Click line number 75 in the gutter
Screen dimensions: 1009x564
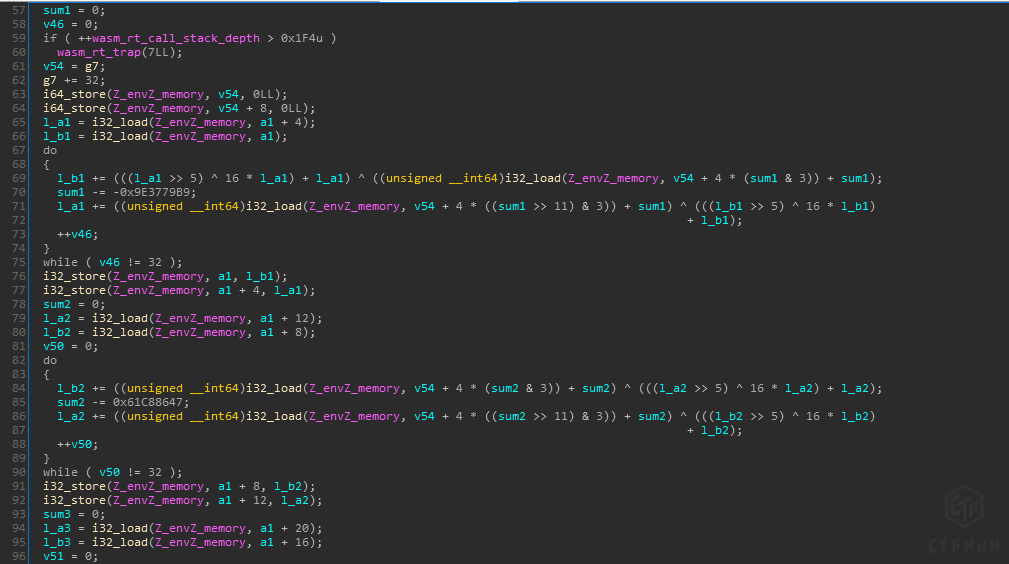tap(19, 262)
